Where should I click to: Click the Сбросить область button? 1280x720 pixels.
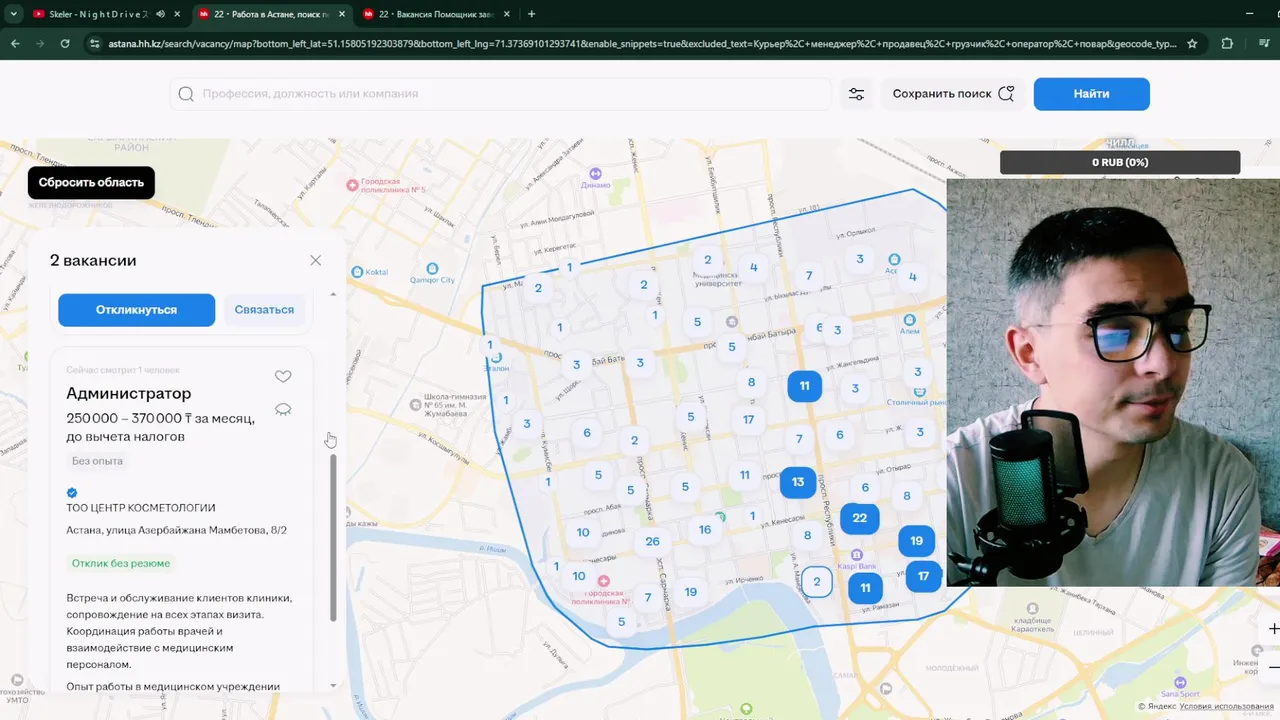tap(91, 183)
